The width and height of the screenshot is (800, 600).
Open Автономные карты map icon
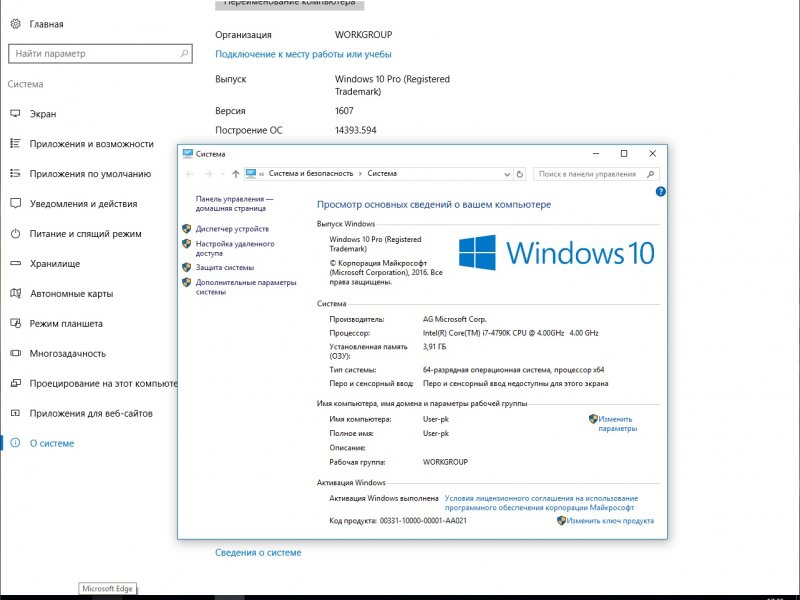16,293
